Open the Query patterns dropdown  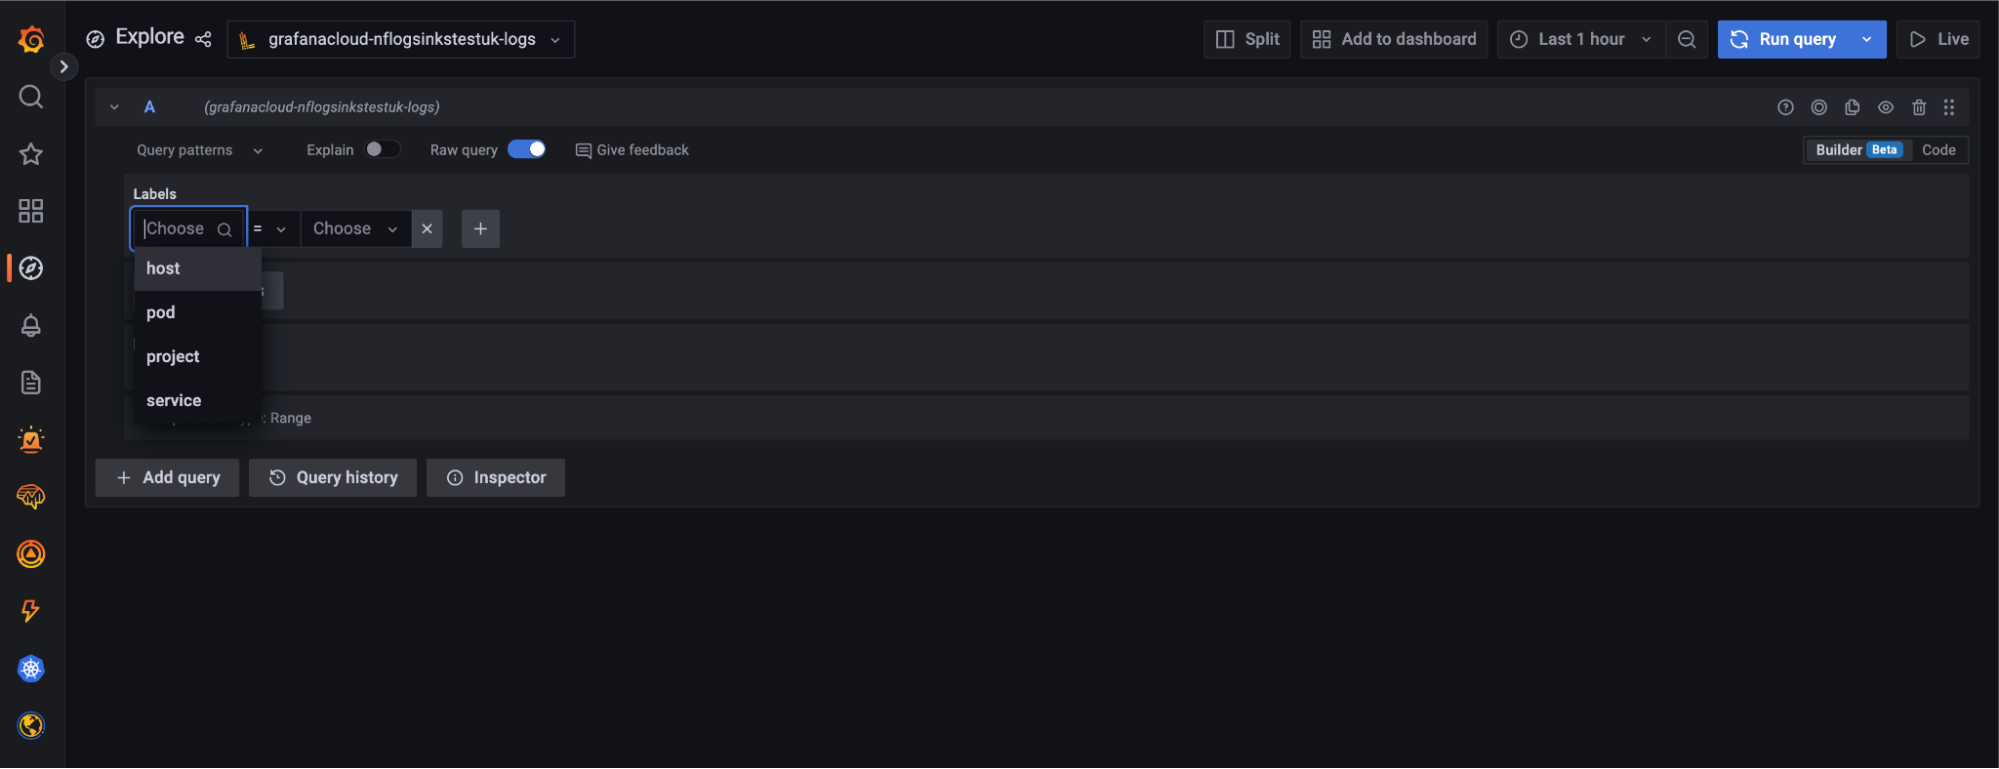coord(199,150)
